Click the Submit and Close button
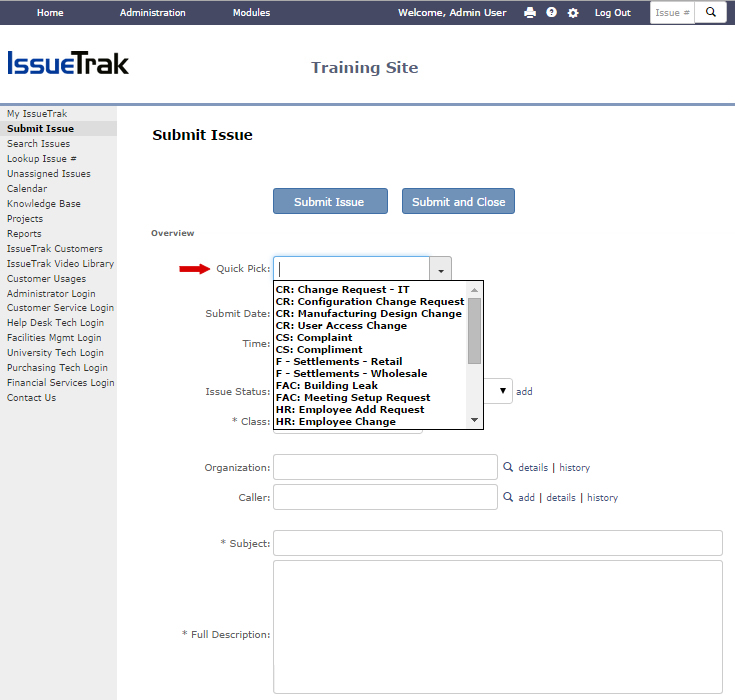 click(x=458, y=201)
